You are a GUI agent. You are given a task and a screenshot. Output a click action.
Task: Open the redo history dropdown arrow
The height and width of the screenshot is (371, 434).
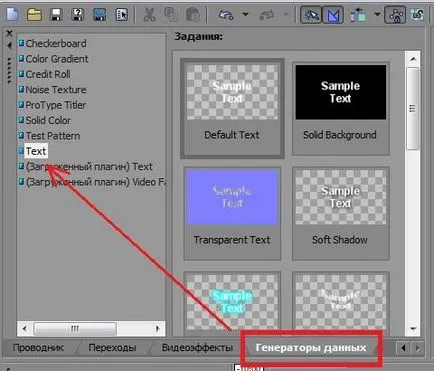[286, 15]
